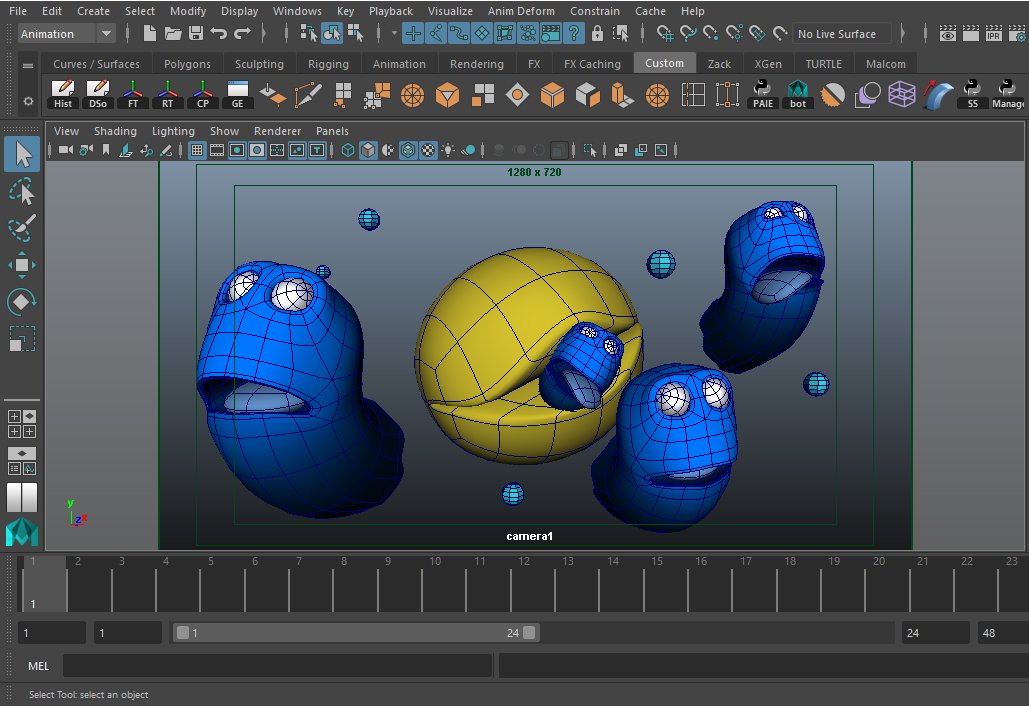This screenshot has width=1029, height=706.
Task: Choose the Move tool in toolbox
Action: [x=22, y=265]
